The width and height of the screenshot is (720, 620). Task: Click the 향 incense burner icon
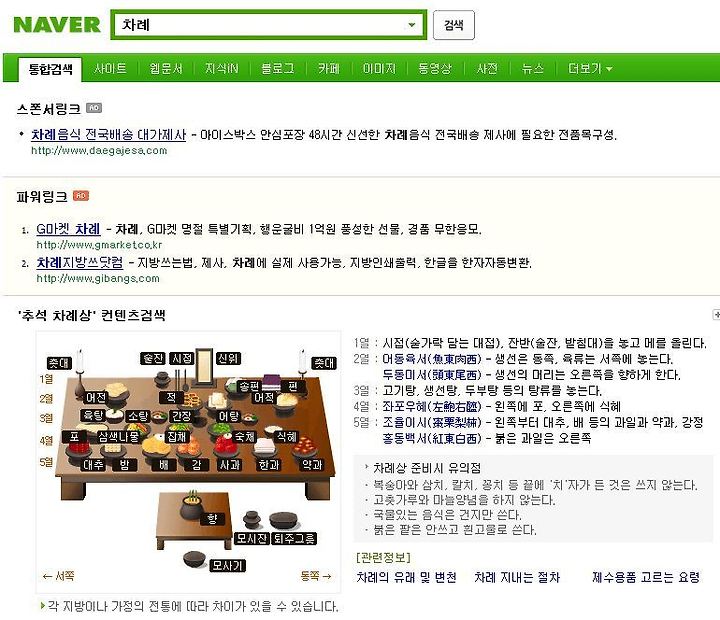[192, 505]
